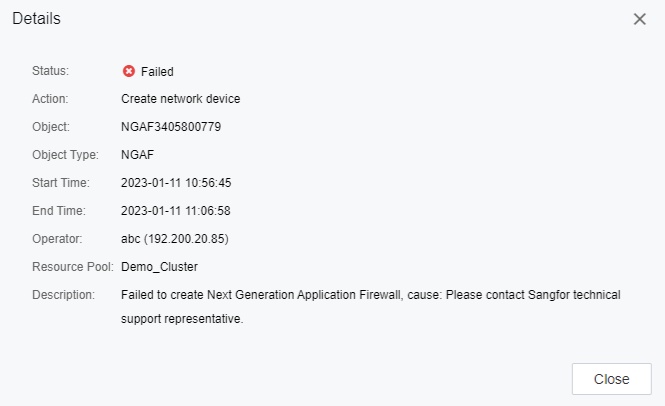Click the Details dialog title
Viewport: 665px width, 406px height.
coord(36,19)
